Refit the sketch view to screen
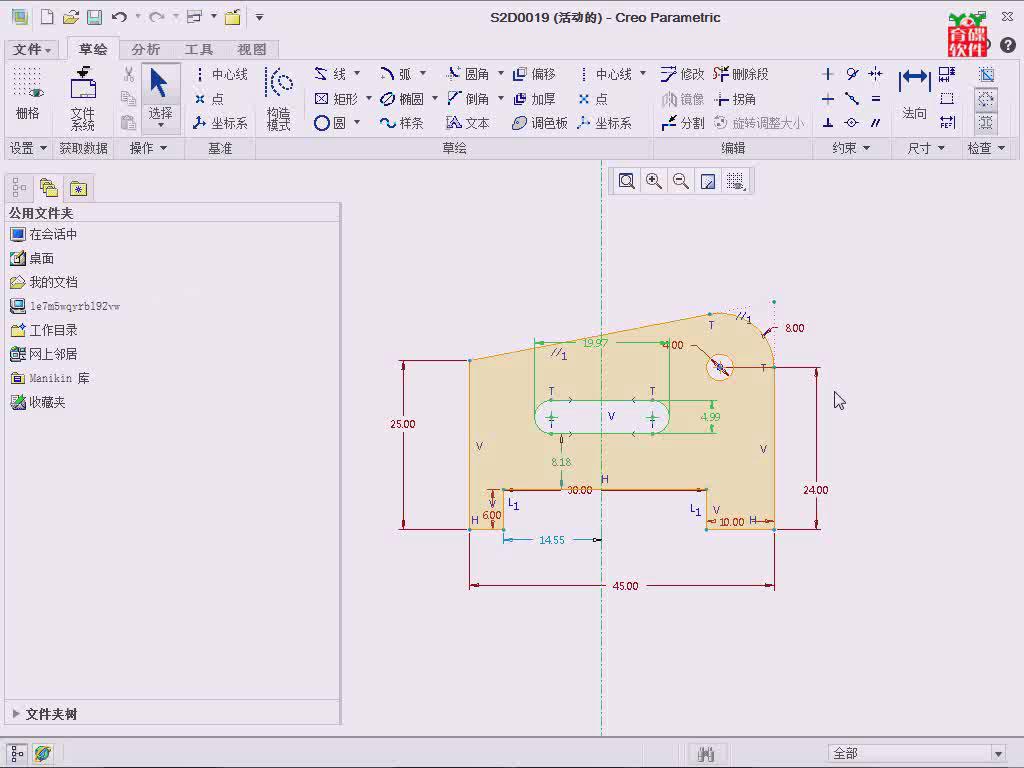 coord(626,181)
